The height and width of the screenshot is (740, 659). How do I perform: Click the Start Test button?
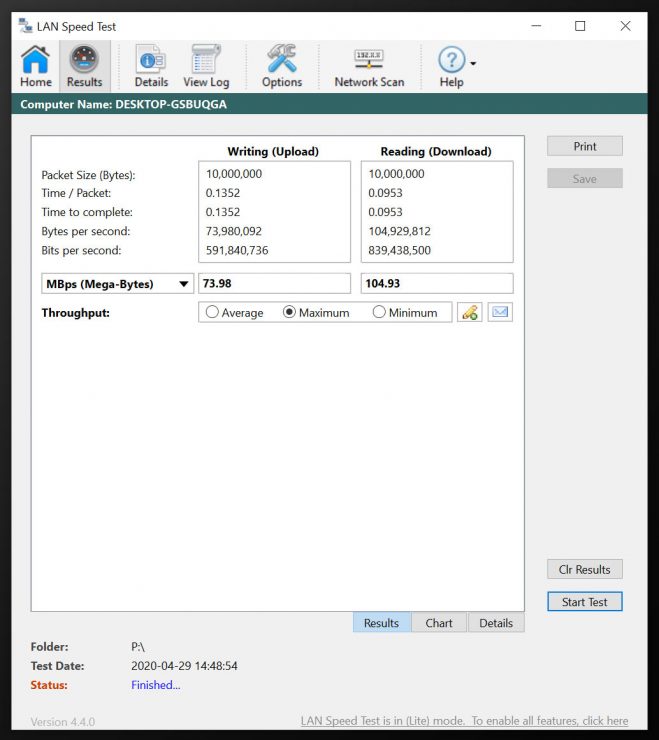[x=585, y=602]
